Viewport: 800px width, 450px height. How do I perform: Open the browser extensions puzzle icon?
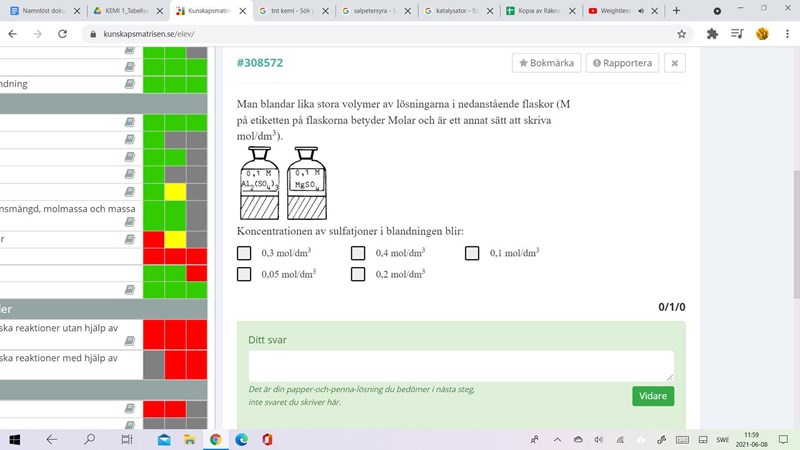(712, 33)
